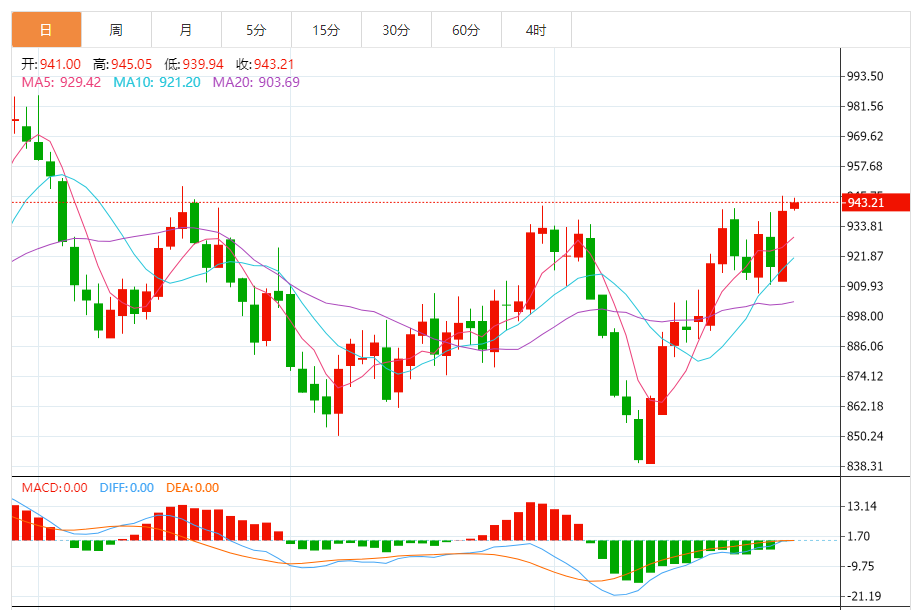Click the -21.19 MACD axis label

tap(864, 596)
